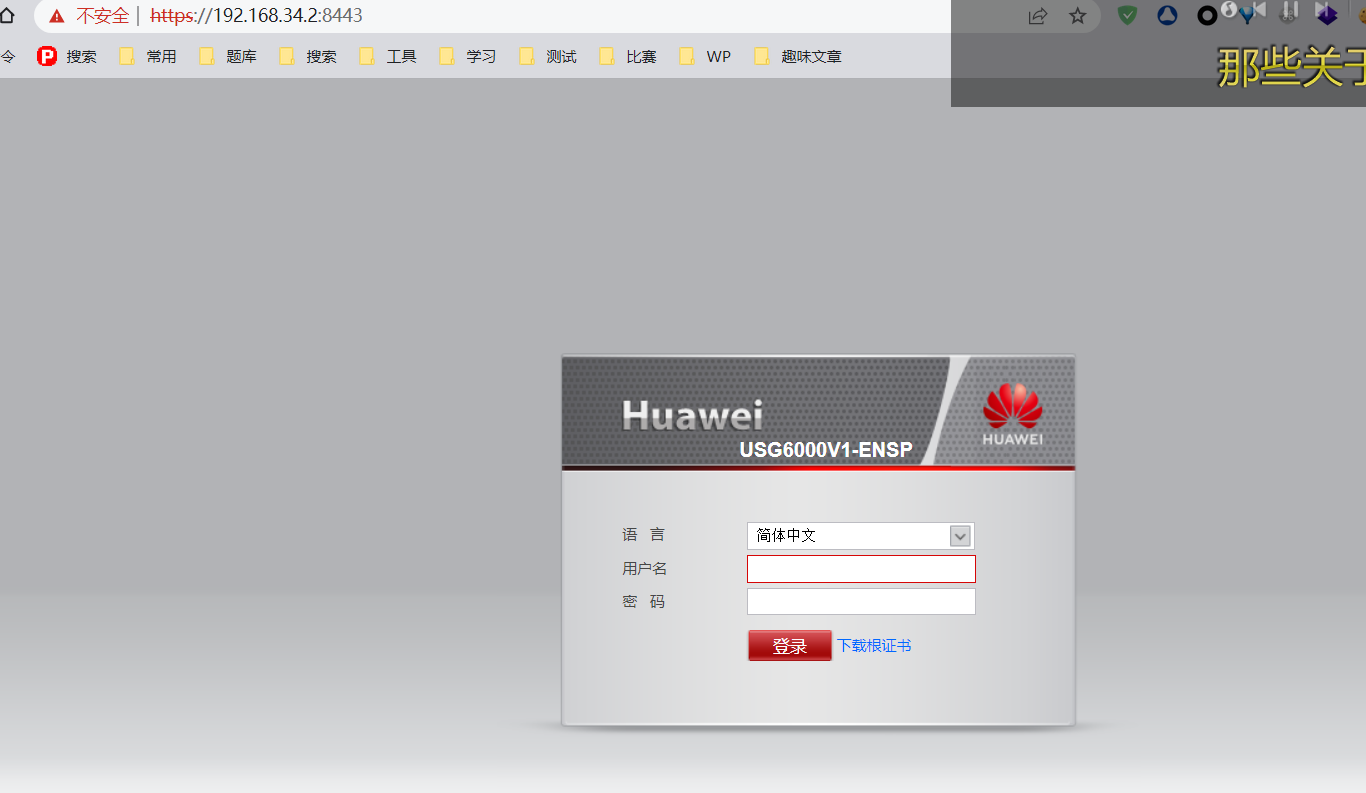Click the red not-secure warning triangle

pyautogui.click(x=56, y=16)
